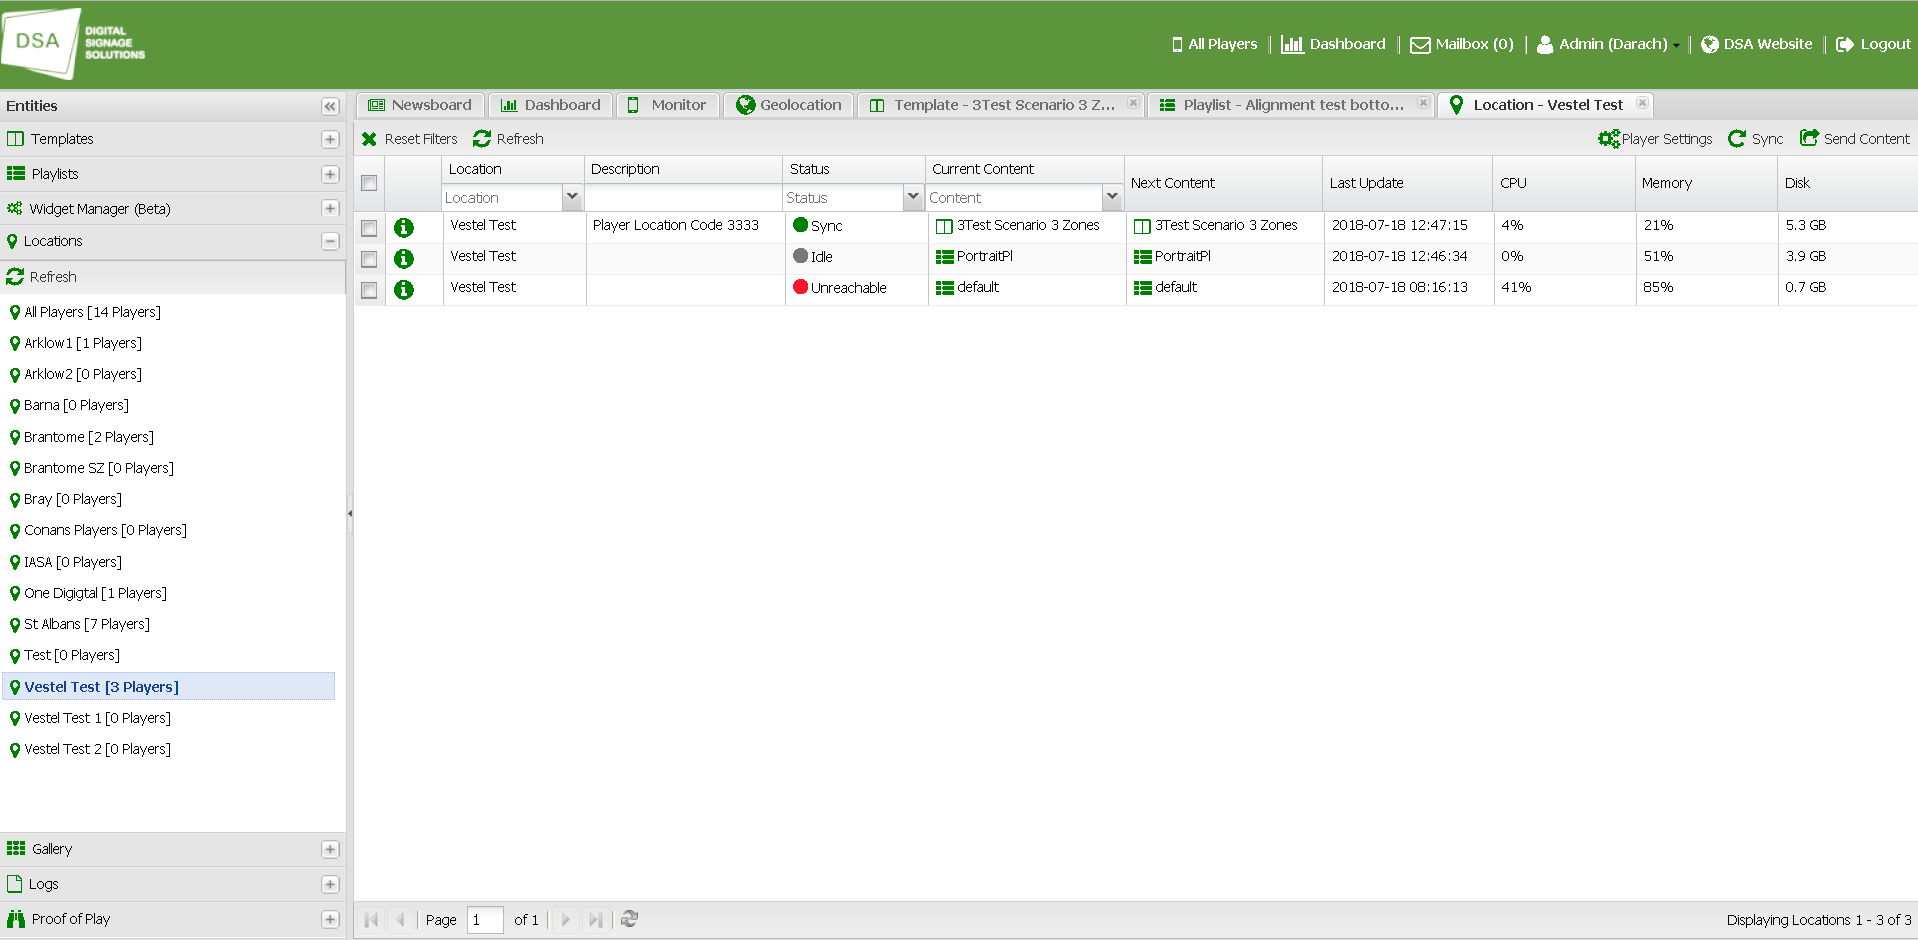Viewport: 1918px width, 940px height.
Task: Click the Reset Filters X icon
Action: pos(369,139)
